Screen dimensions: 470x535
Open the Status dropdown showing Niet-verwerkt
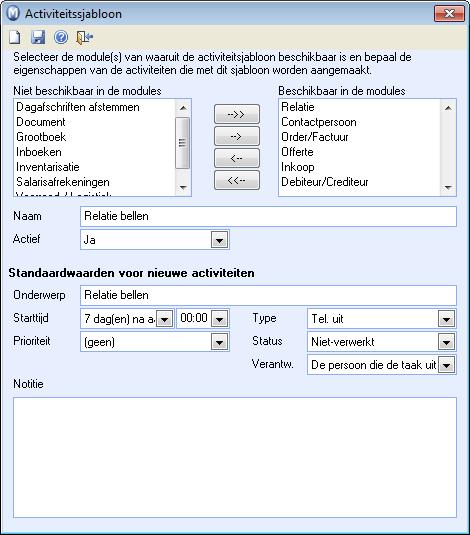click(x=446, y=342)
